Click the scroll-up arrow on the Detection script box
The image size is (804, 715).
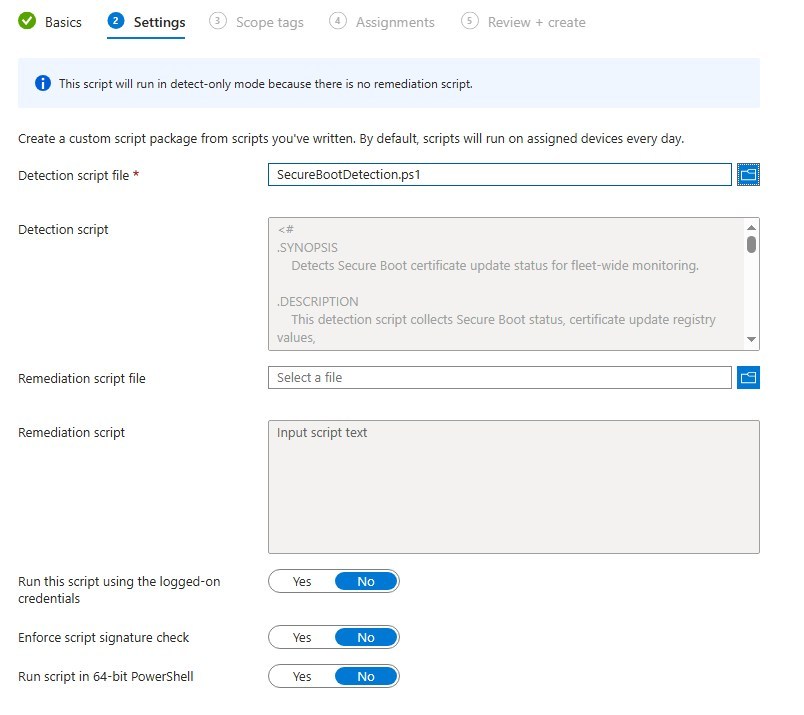tap(751, 226)
